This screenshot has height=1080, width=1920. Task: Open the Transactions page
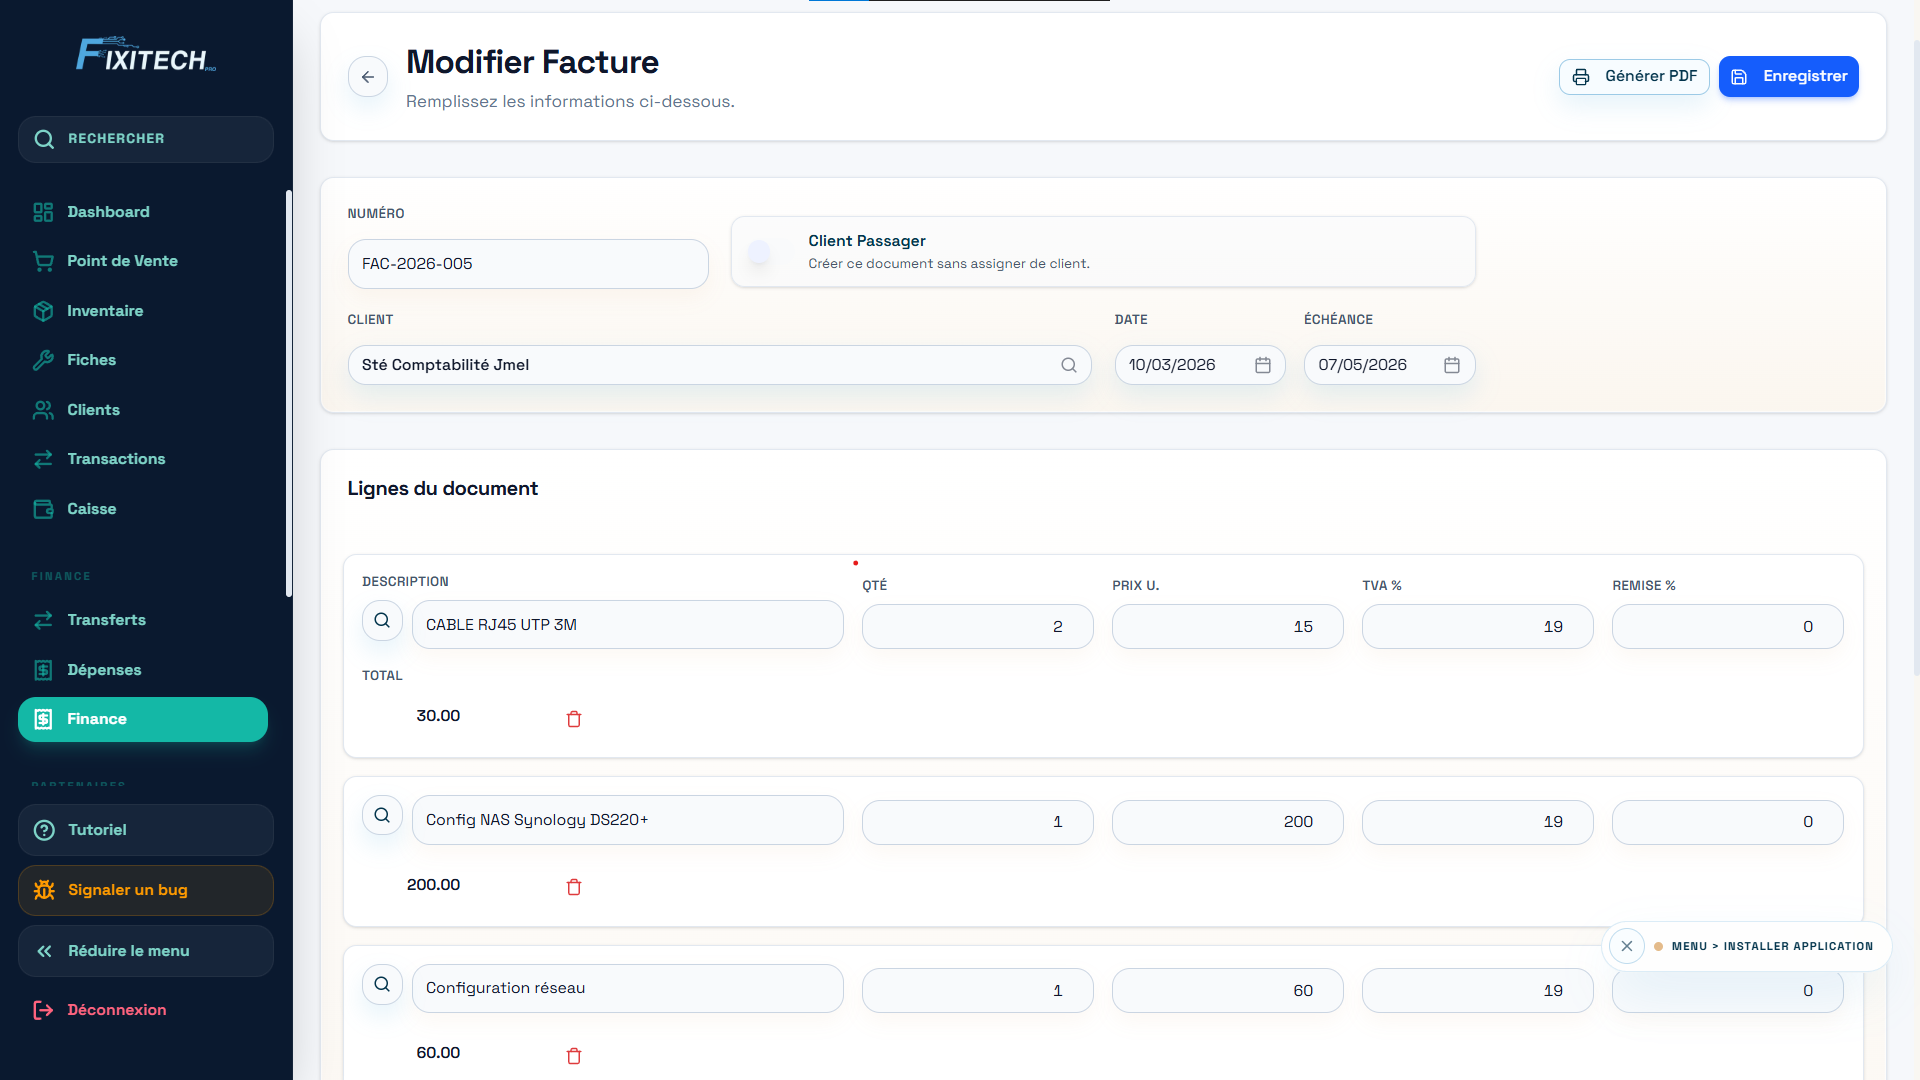pos(116,459)
